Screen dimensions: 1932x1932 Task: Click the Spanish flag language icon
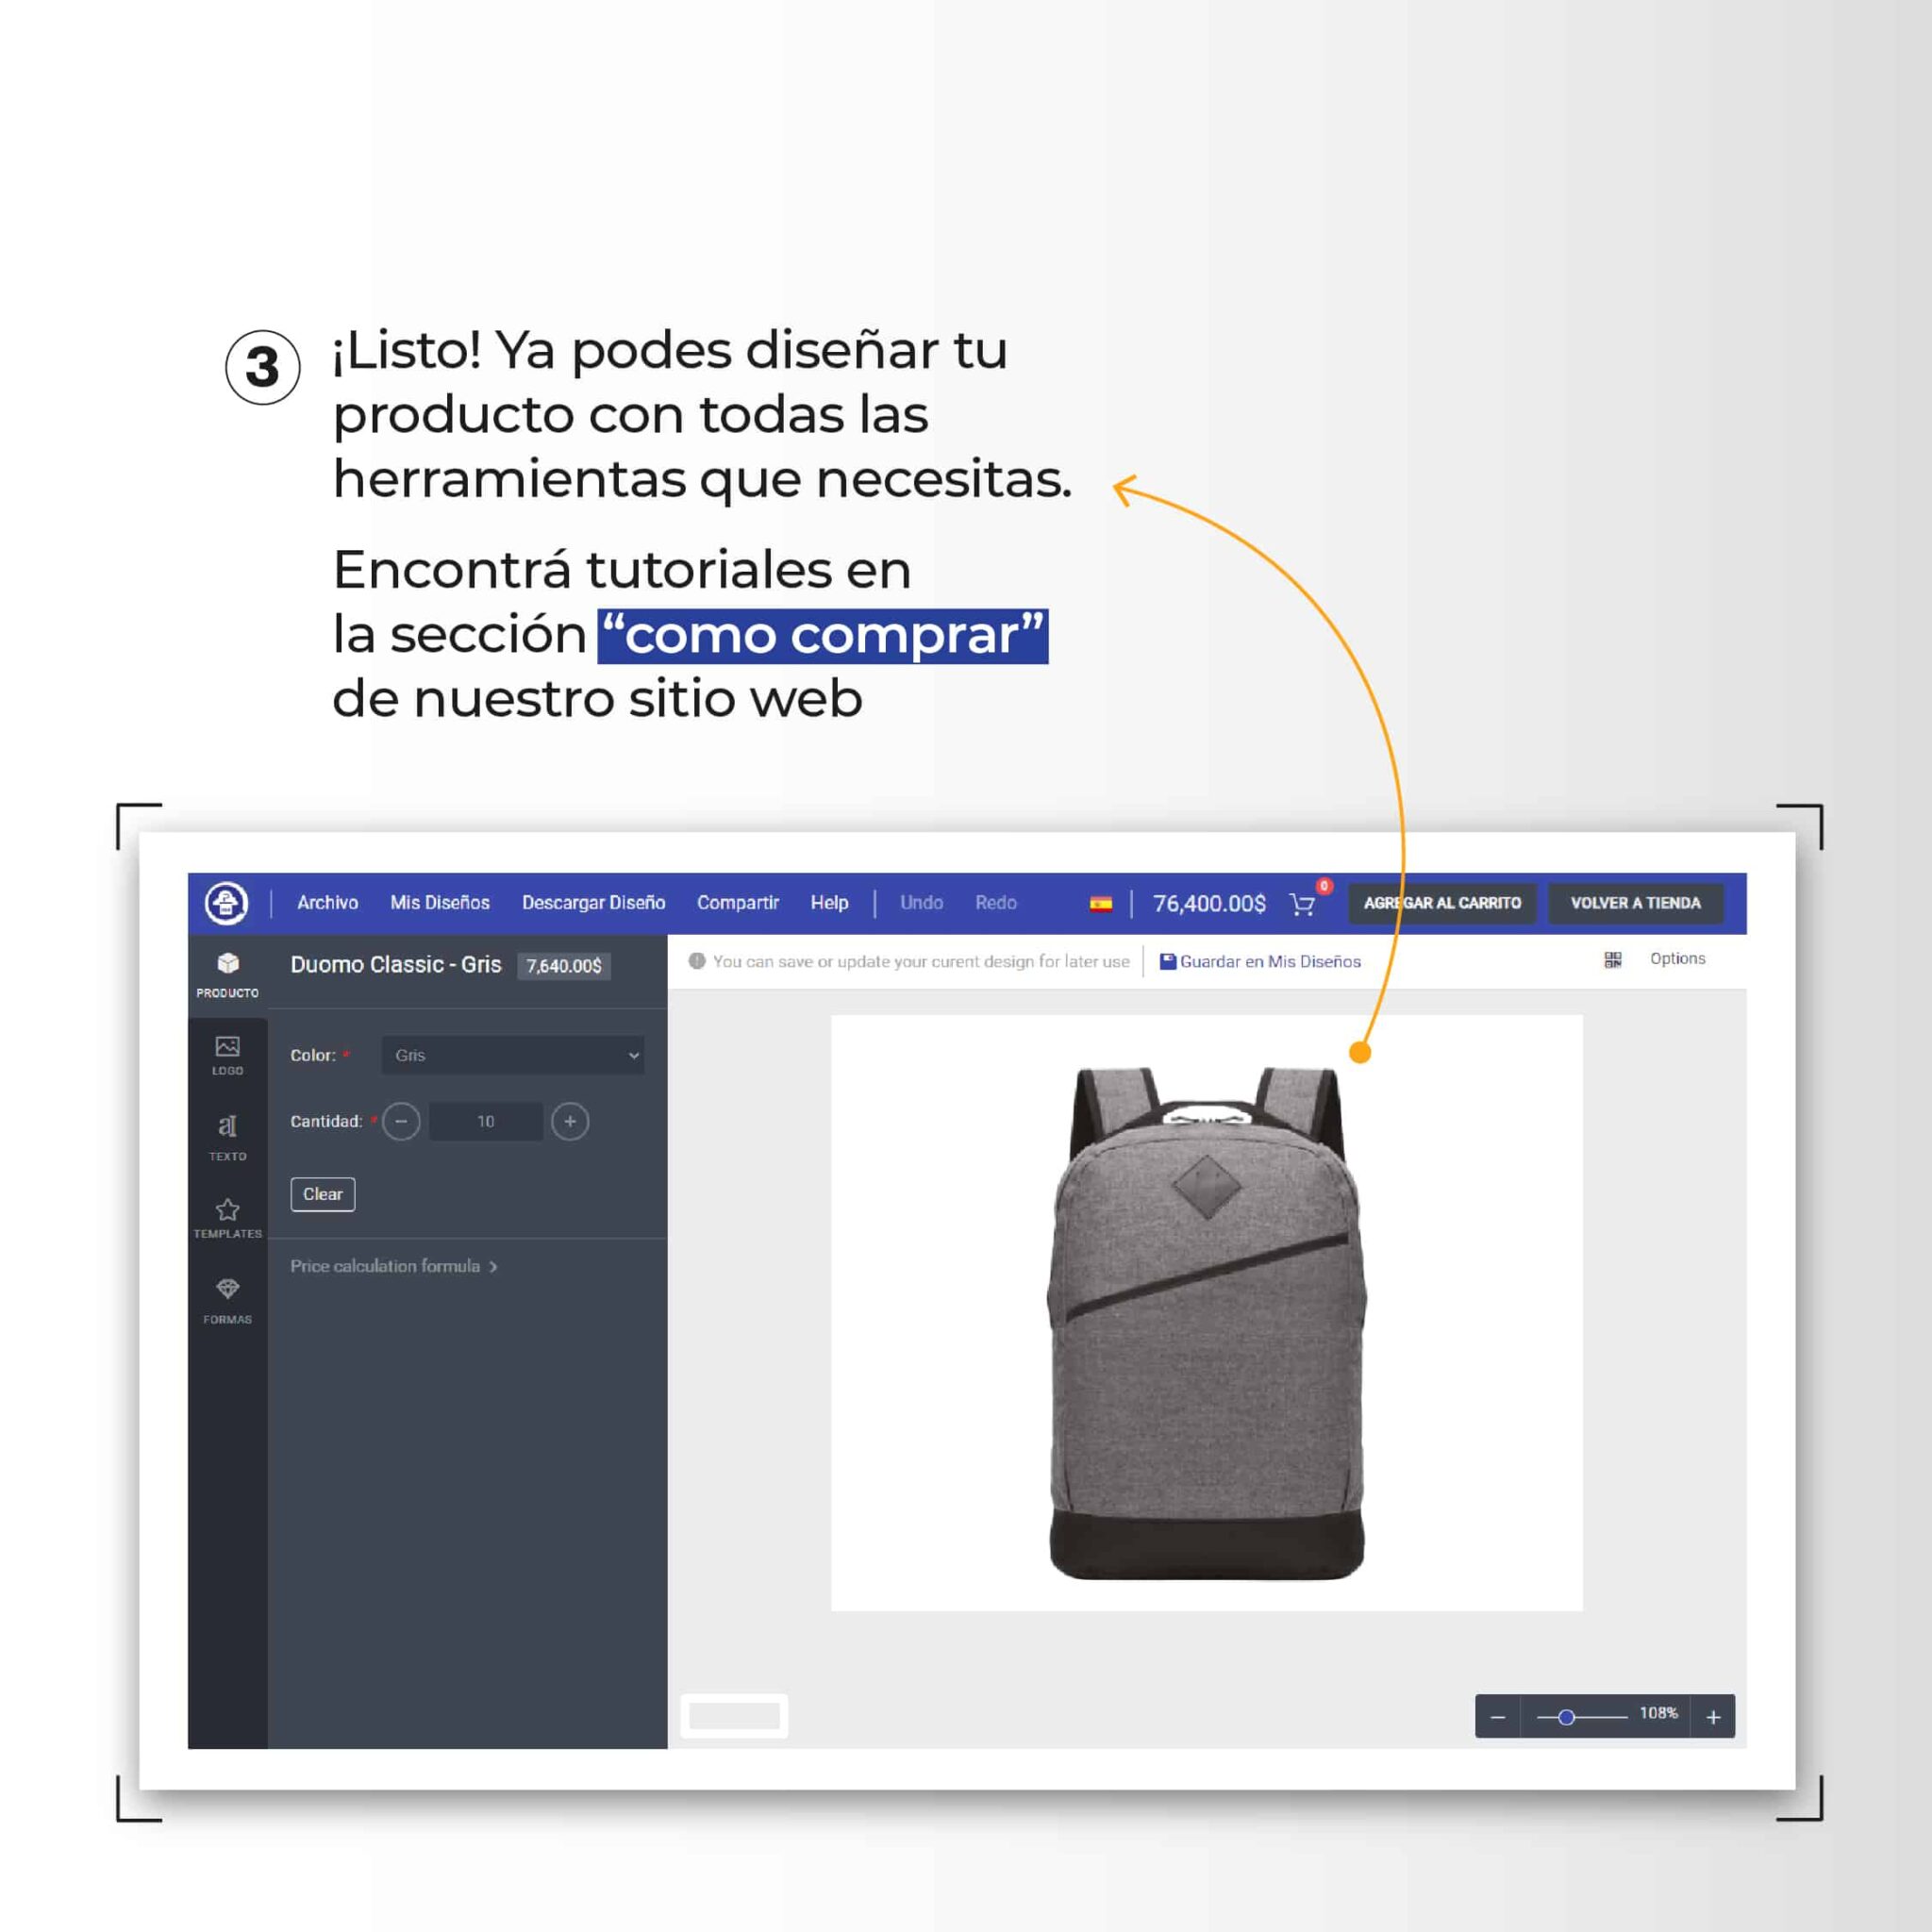(1100, 904)
